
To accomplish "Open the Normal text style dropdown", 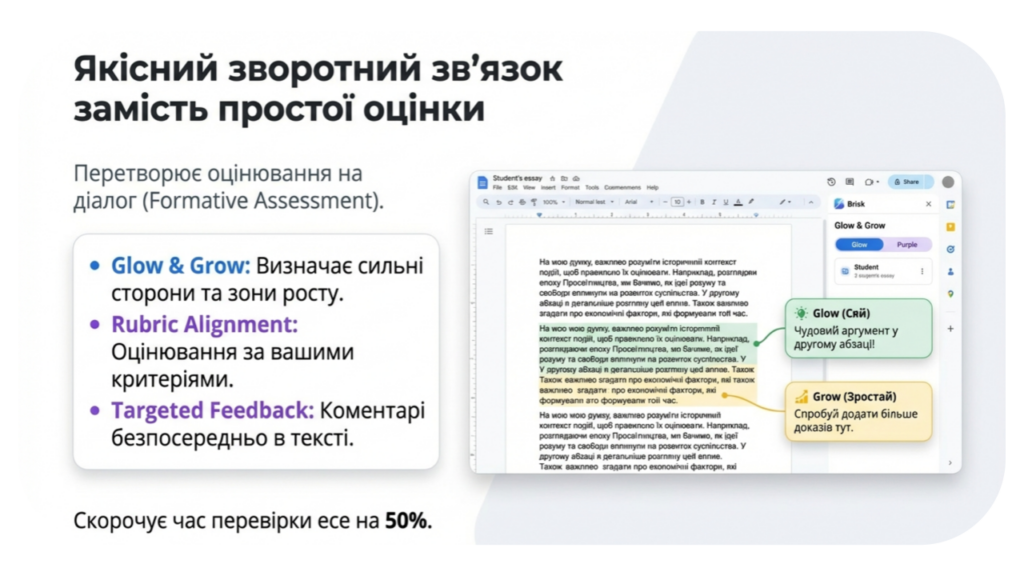I will coord(594,202).
